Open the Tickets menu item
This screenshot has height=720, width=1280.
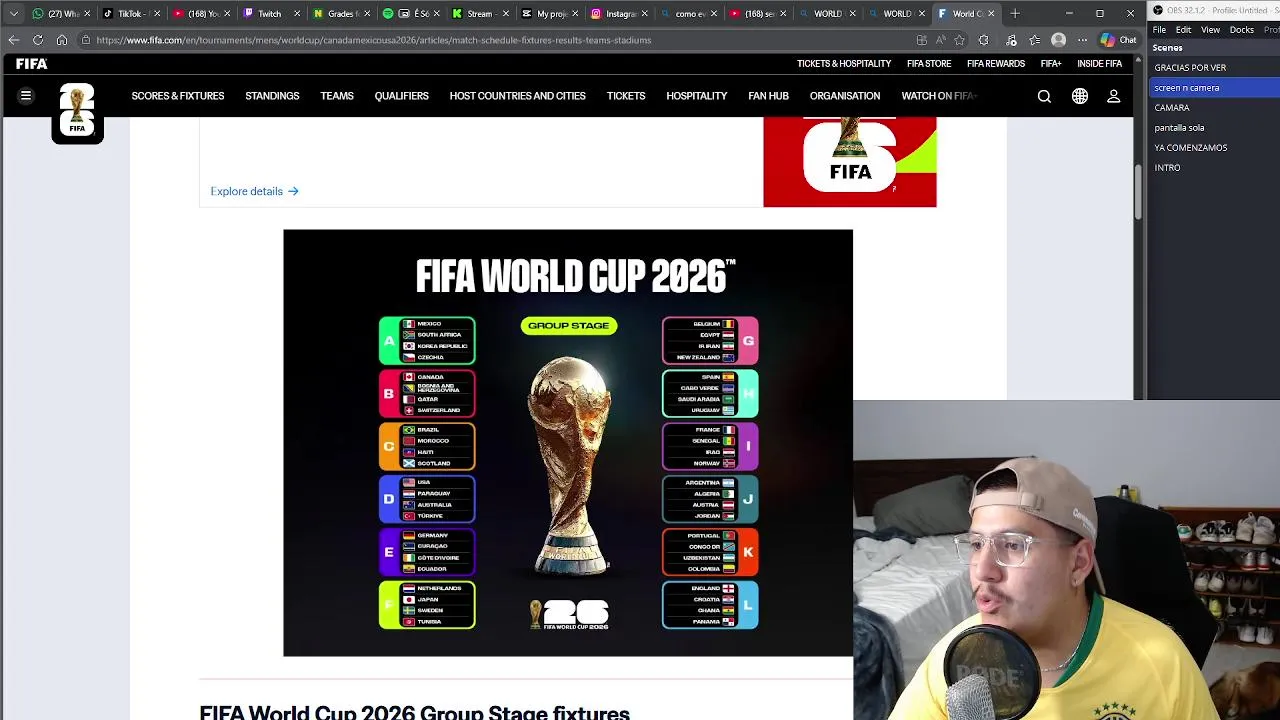pyautogui.click(x=626, y=96)
